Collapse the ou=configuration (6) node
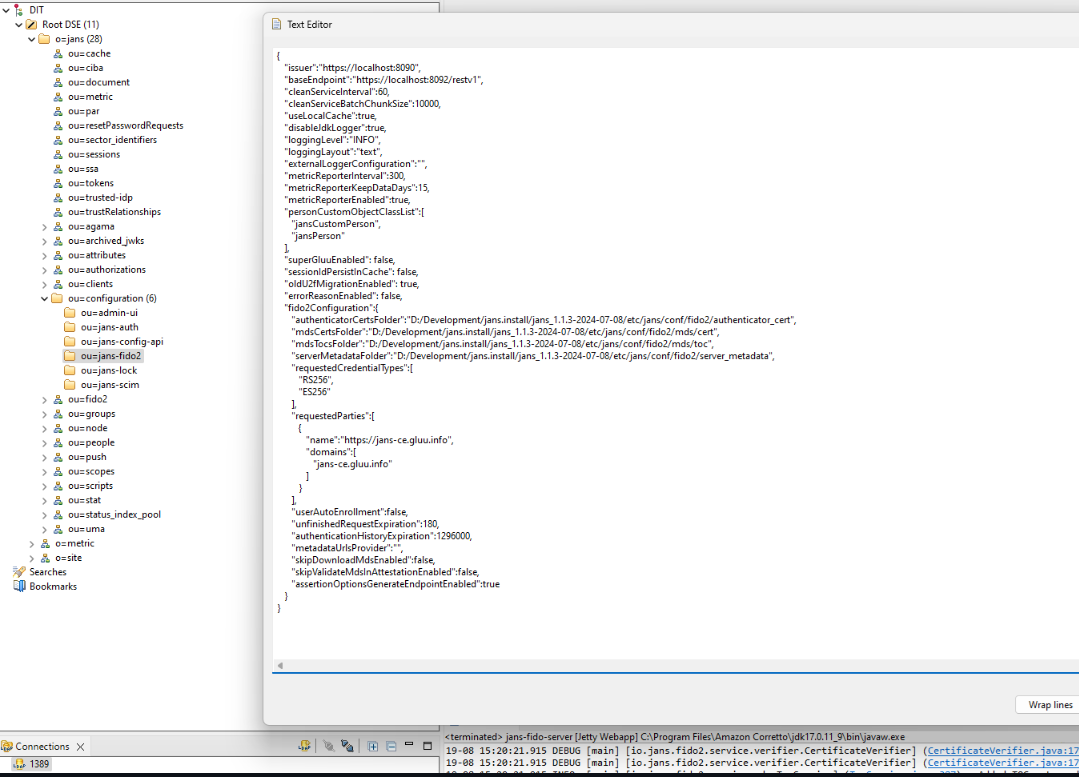The image size is (1079, 777). point(45,298)
